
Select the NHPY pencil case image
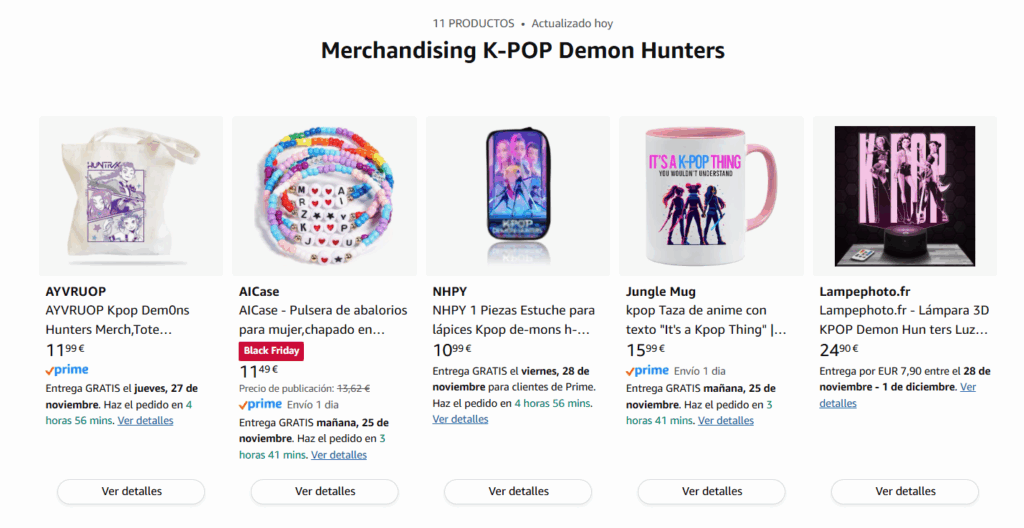point(517,196)
